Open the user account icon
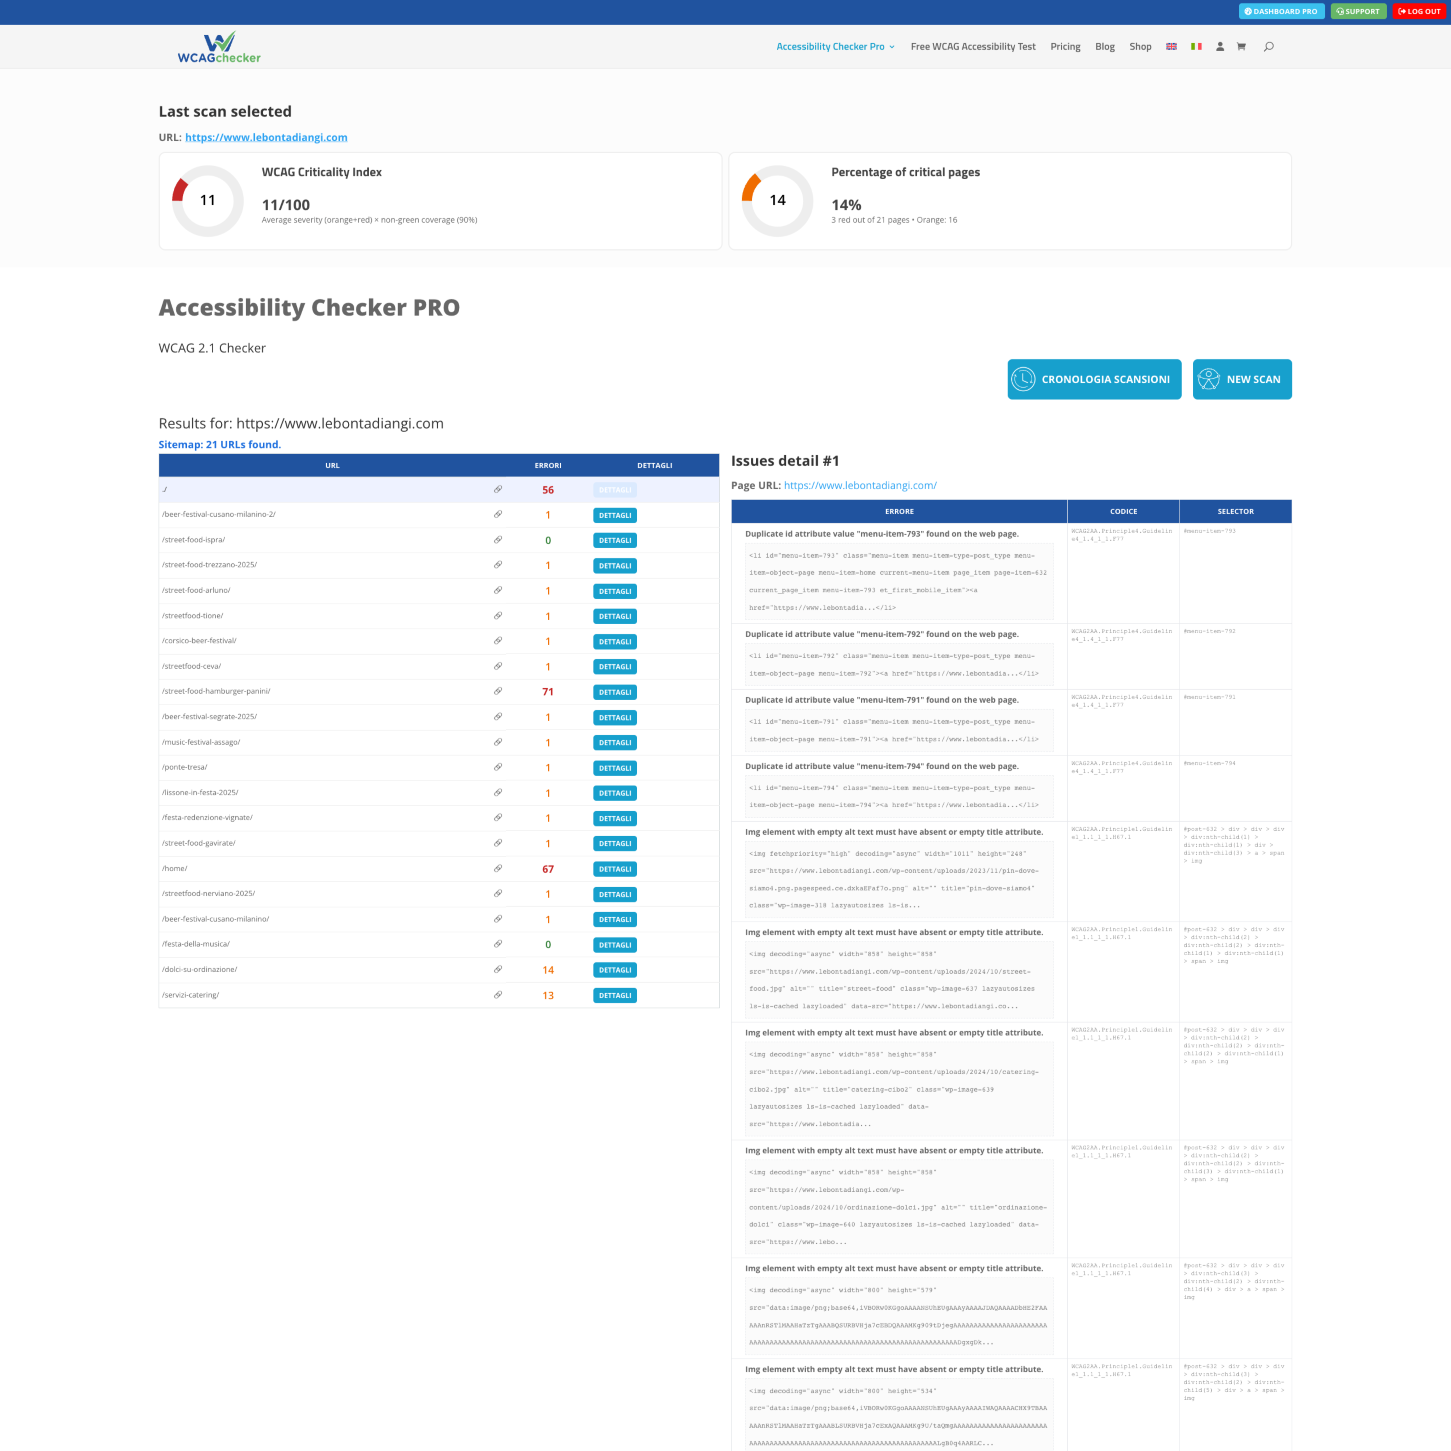 (x=1220, y=47)
